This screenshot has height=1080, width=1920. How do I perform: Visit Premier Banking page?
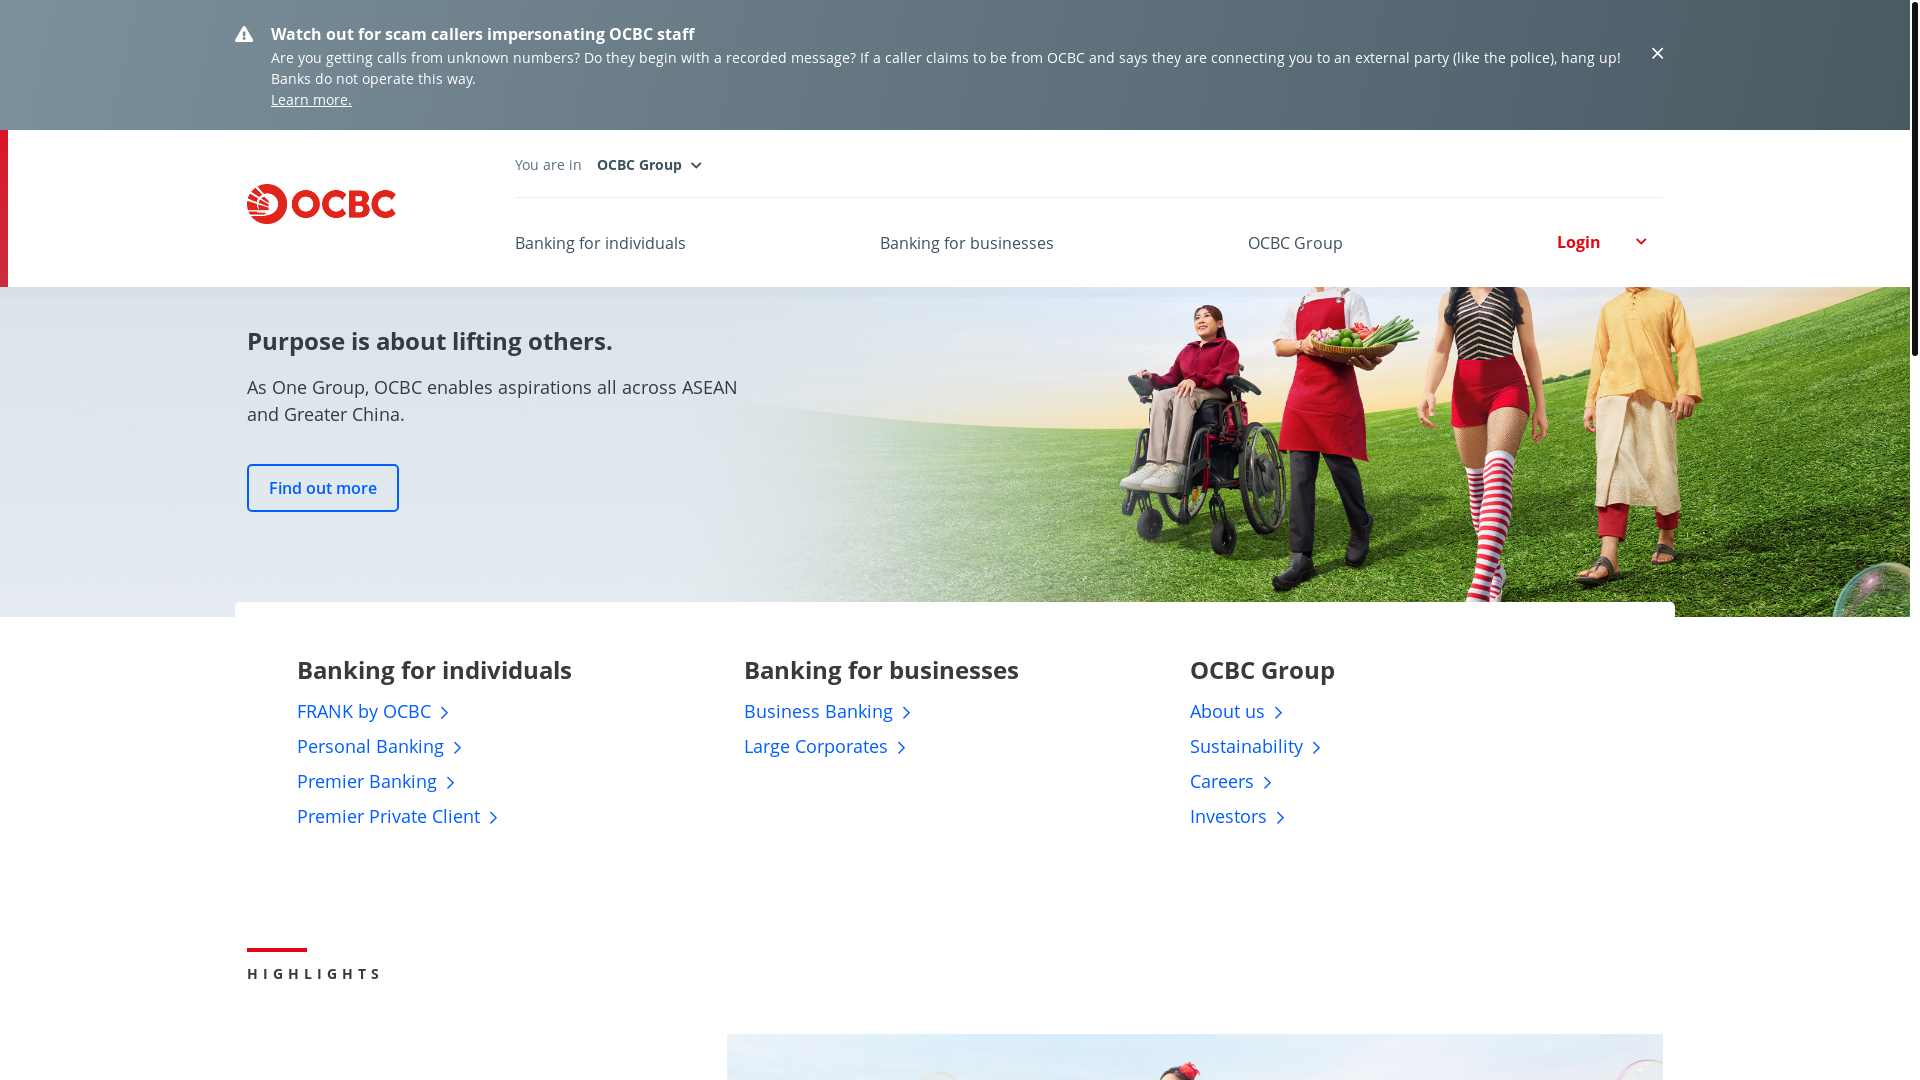376,781
